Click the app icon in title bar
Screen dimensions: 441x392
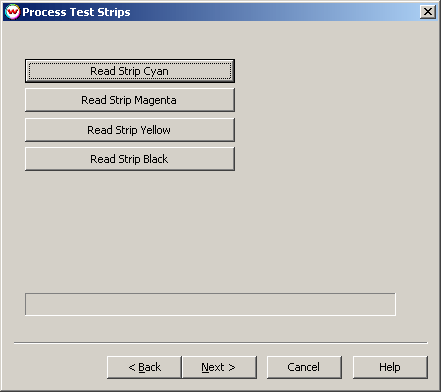pos(12,12)
